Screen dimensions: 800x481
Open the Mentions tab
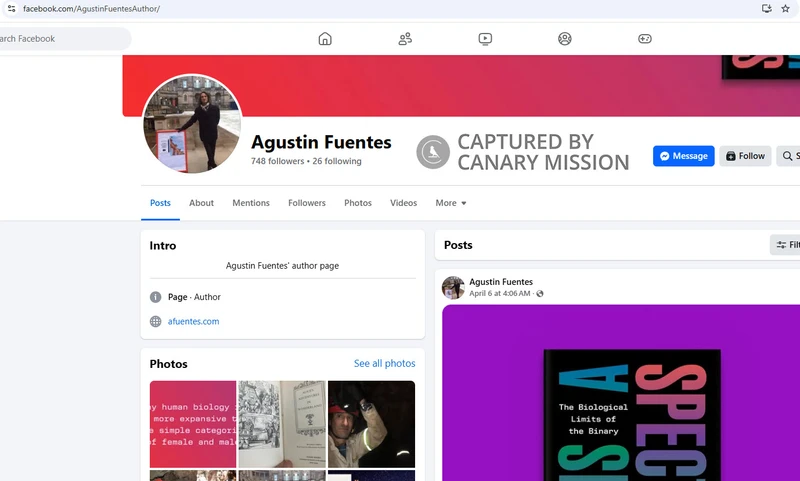[251, 203]
